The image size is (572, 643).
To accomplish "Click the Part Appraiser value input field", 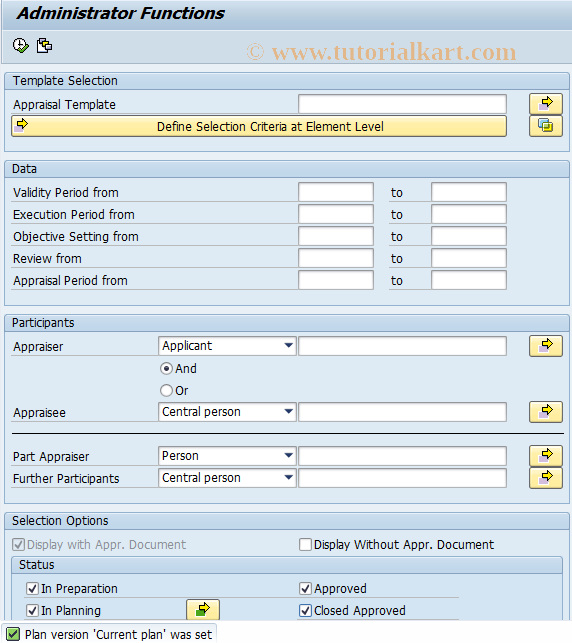I will click(x=402, y=456).
